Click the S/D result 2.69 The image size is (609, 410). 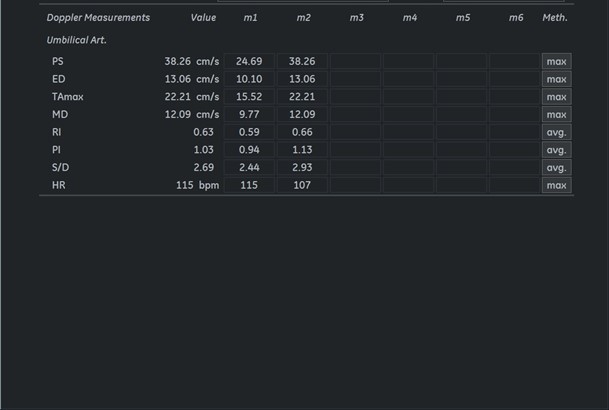click(204, 167)
